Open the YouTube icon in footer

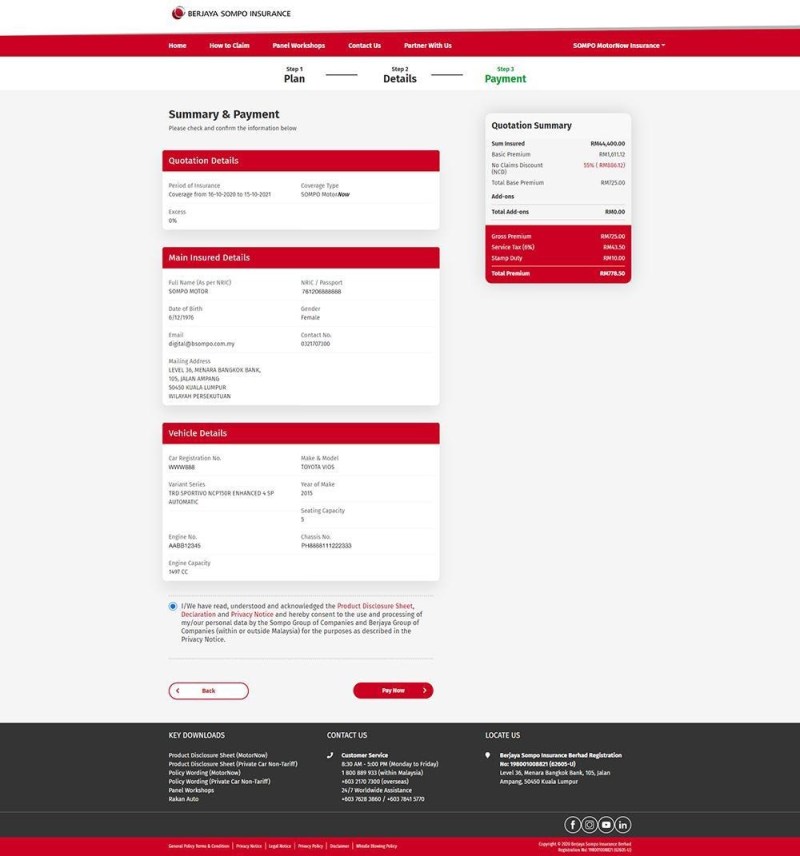pyautogui.click(x=606, y=824)
